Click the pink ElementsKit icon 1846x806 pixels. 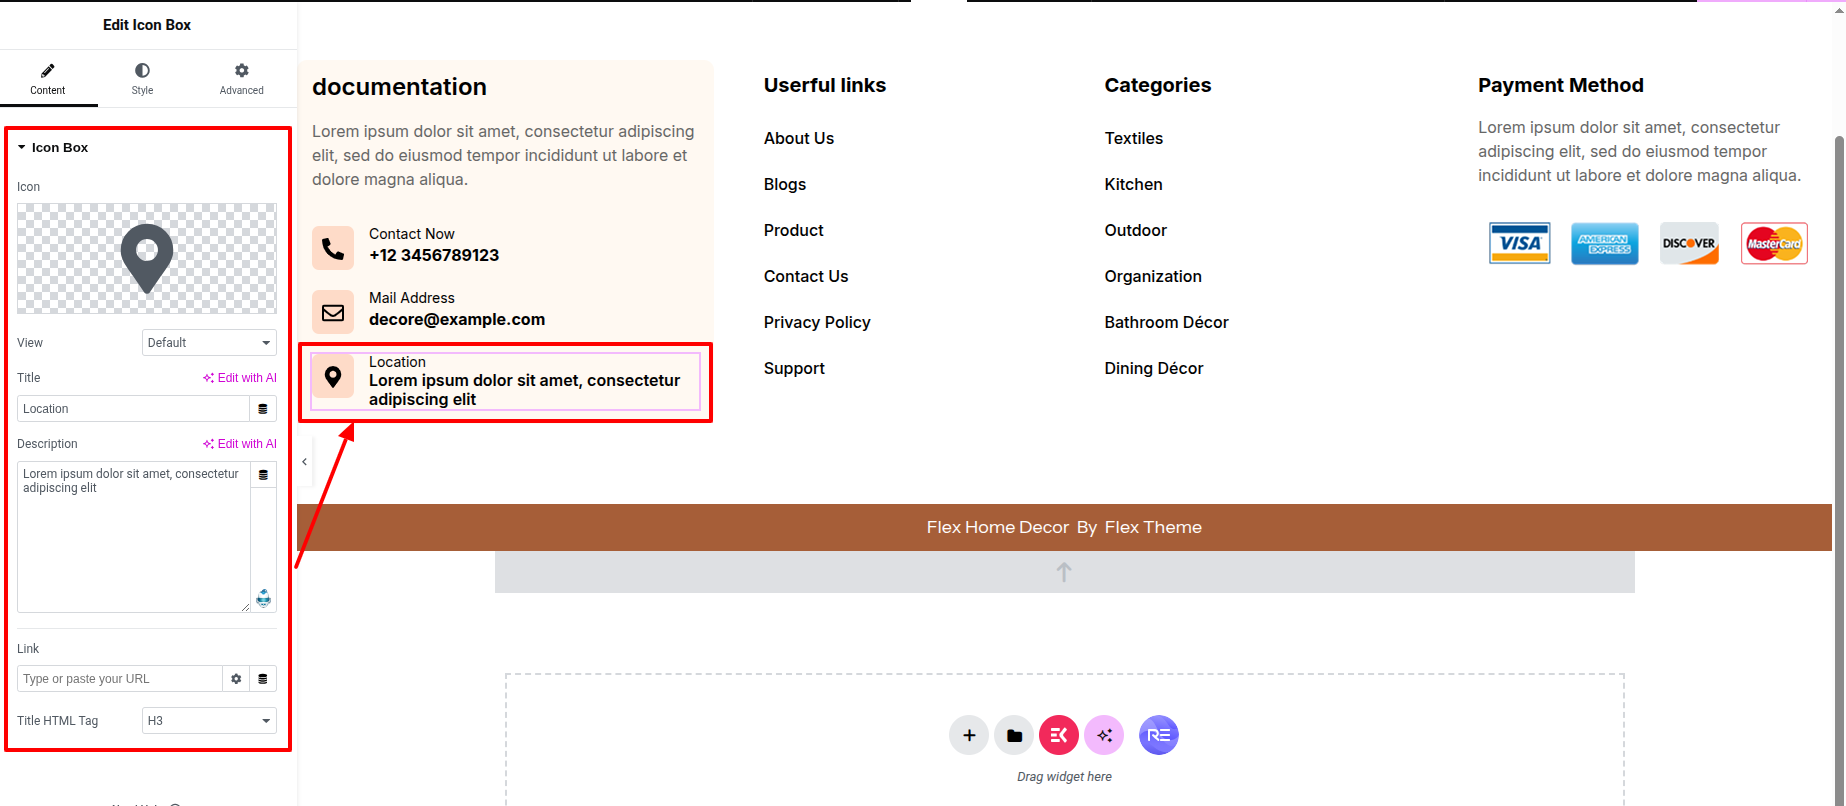point(1058,736)
